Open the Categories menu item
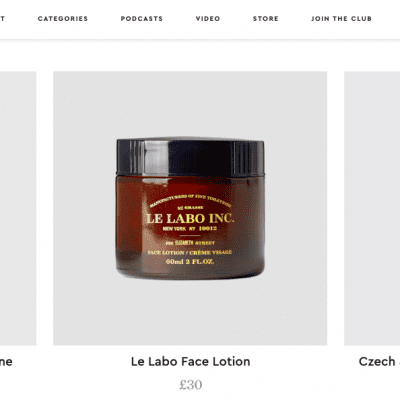The width and height of the screenshot is (400, 400). point(63,19)
